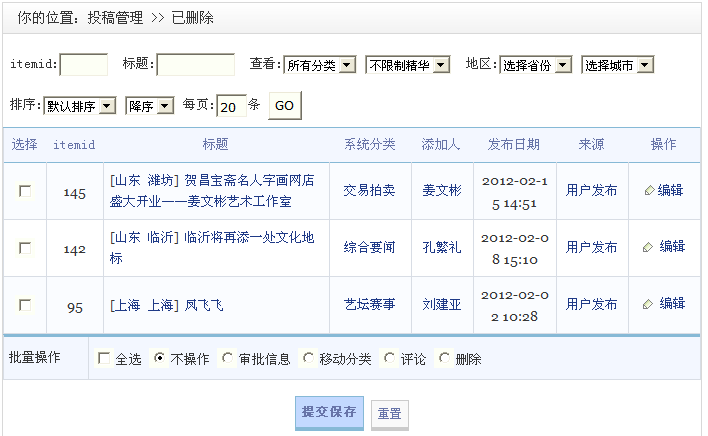Click the itemid value 145
The width and height of the screenshot is (708, 436).
(x=75, y=194)
